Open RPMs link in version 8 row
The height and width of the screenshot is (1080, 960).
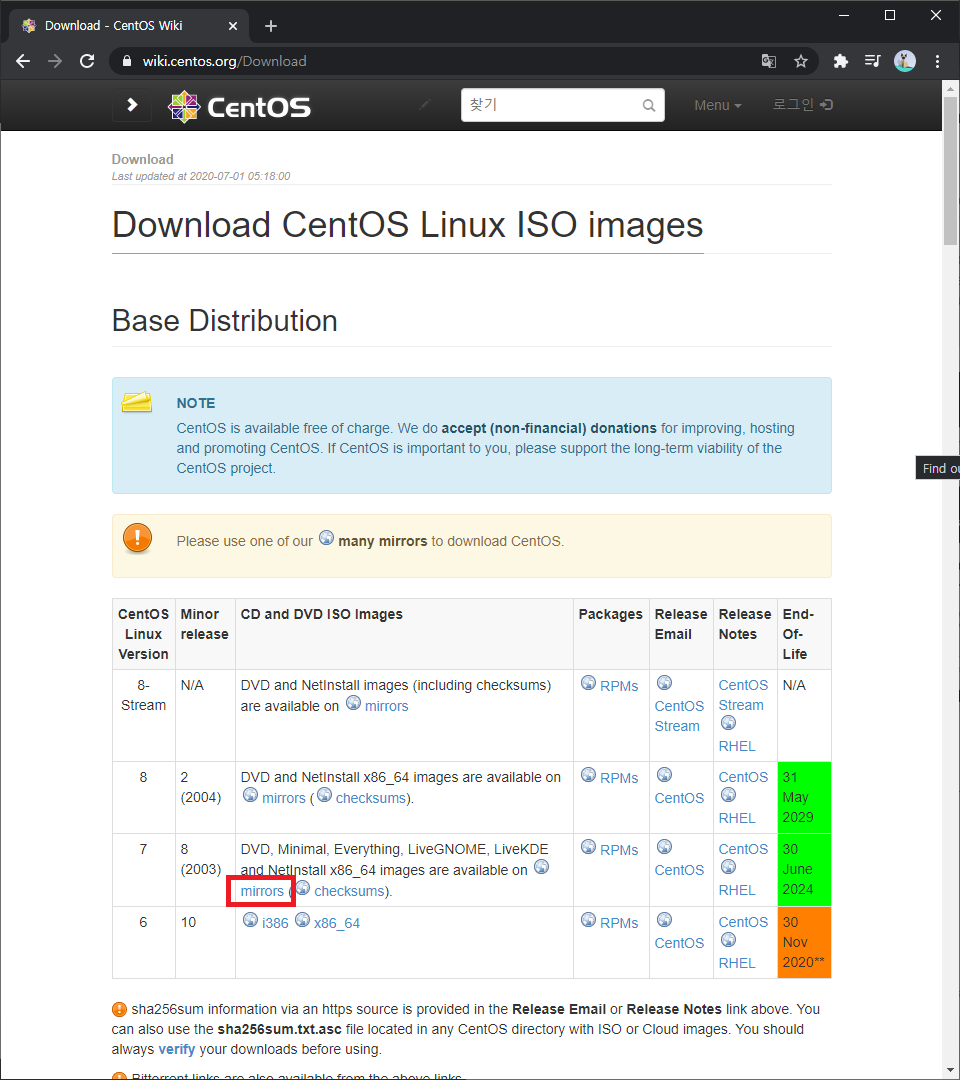coord(619,778)
